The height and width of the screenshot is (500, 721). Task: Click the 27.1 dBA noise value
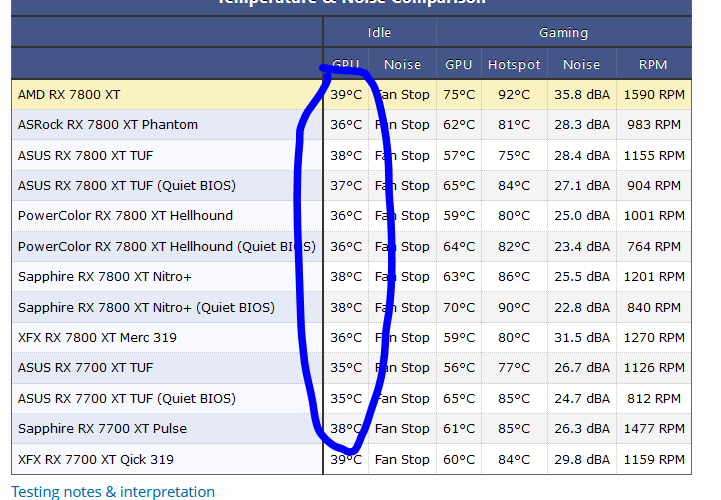pyautogui.click(x=582, y=186)
